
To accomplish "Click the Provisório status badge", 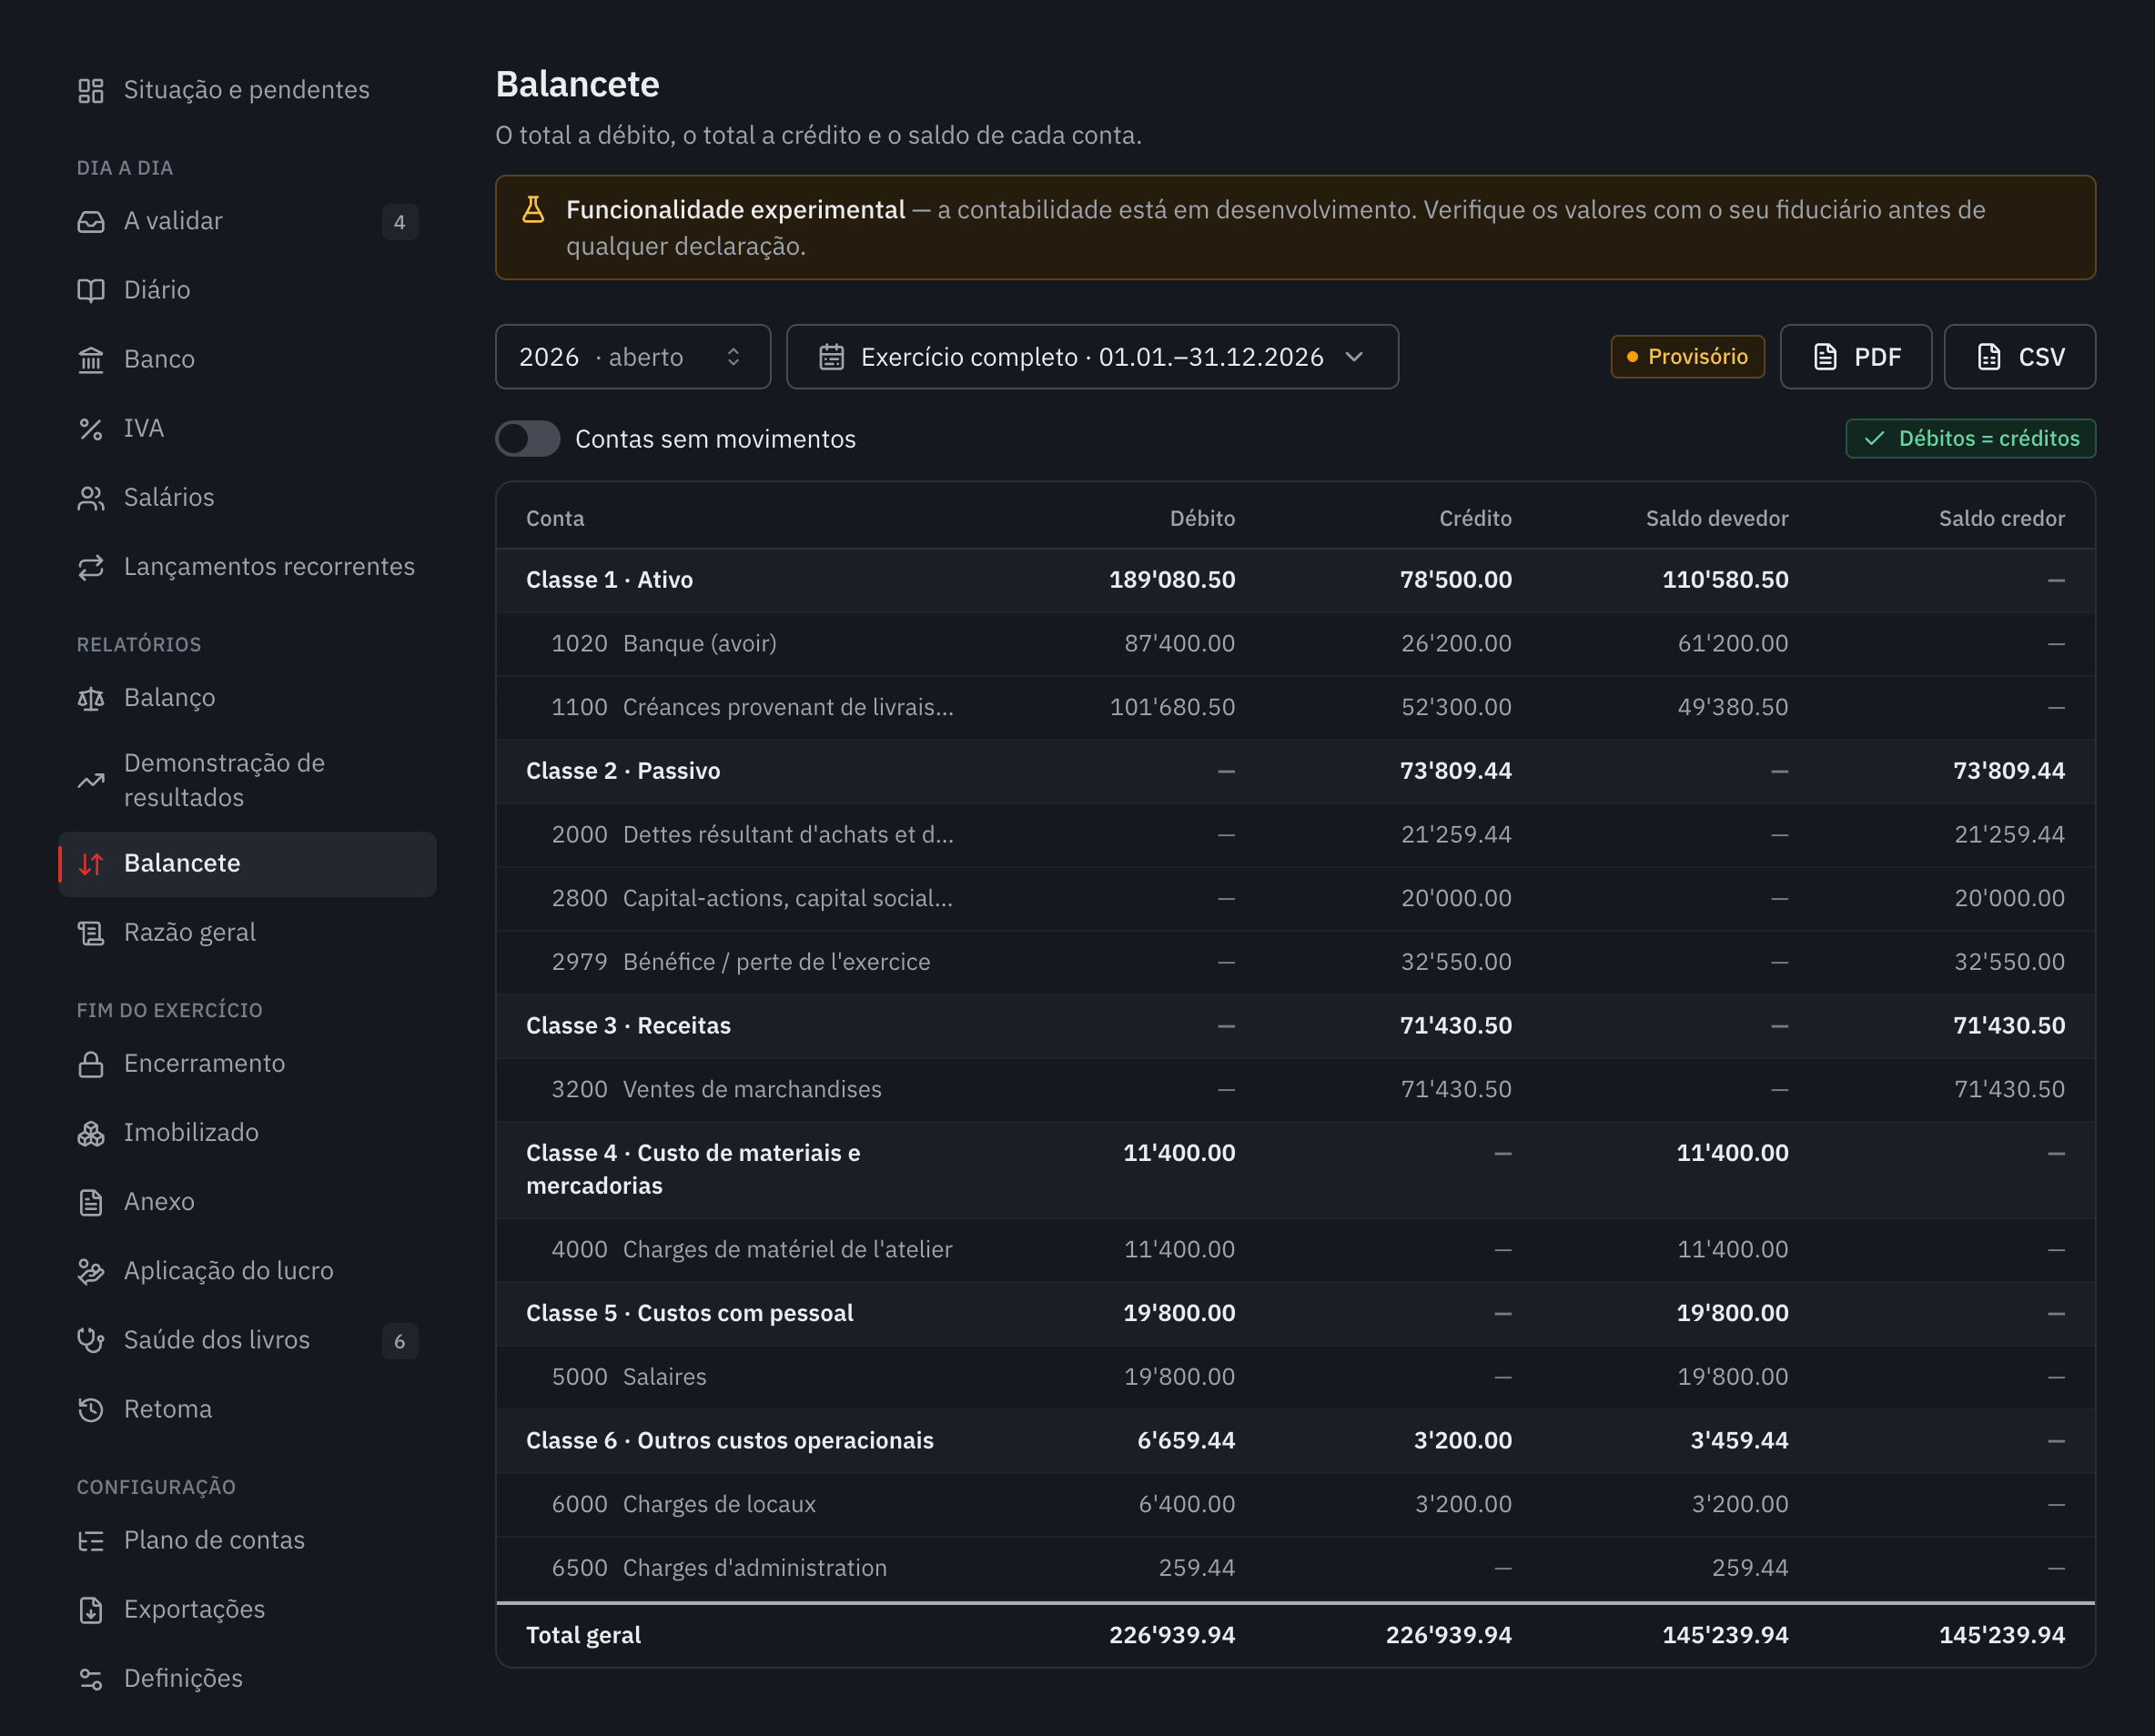I will (1688, 357).
